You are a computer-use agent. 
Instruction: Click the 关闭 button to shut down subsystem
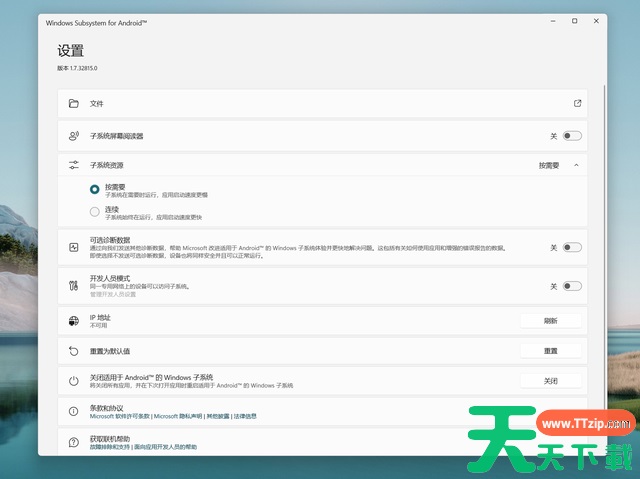(550, 381)
